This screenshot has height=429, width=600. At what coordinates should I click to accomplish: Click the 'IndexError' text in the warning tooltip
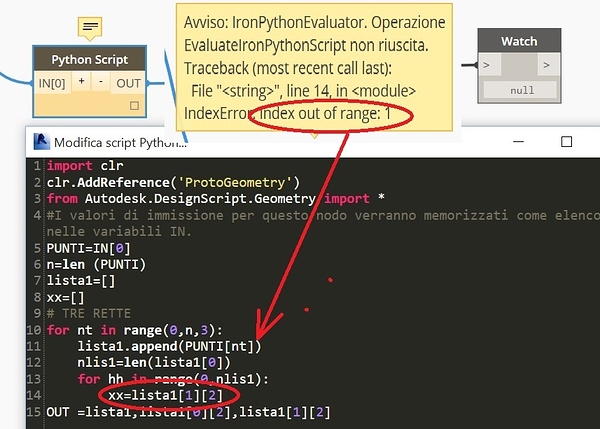[x=218, y=114]
